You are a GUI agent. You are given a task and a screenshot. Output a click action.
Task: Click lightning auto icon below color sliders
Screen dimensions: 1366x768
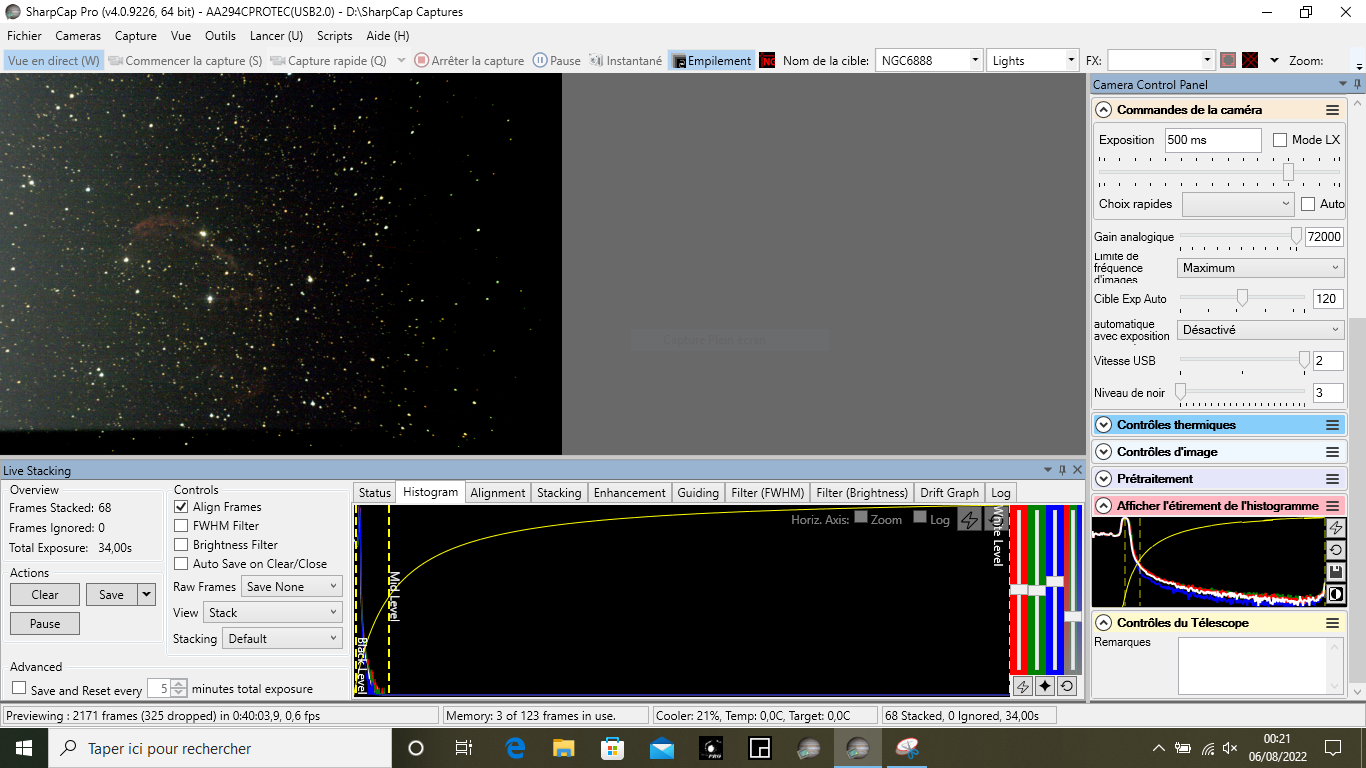[1022, 686]
